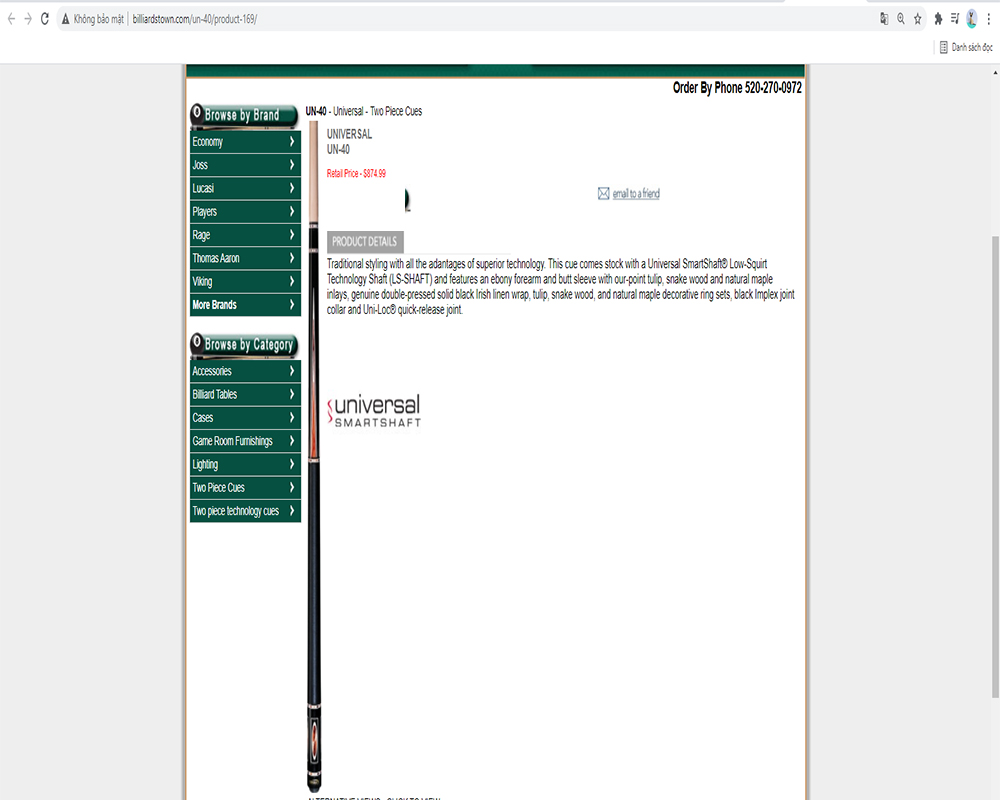Expand chevron on Billiard Tables row
This screenshot has height=800, width=1000.
(291, 394)
